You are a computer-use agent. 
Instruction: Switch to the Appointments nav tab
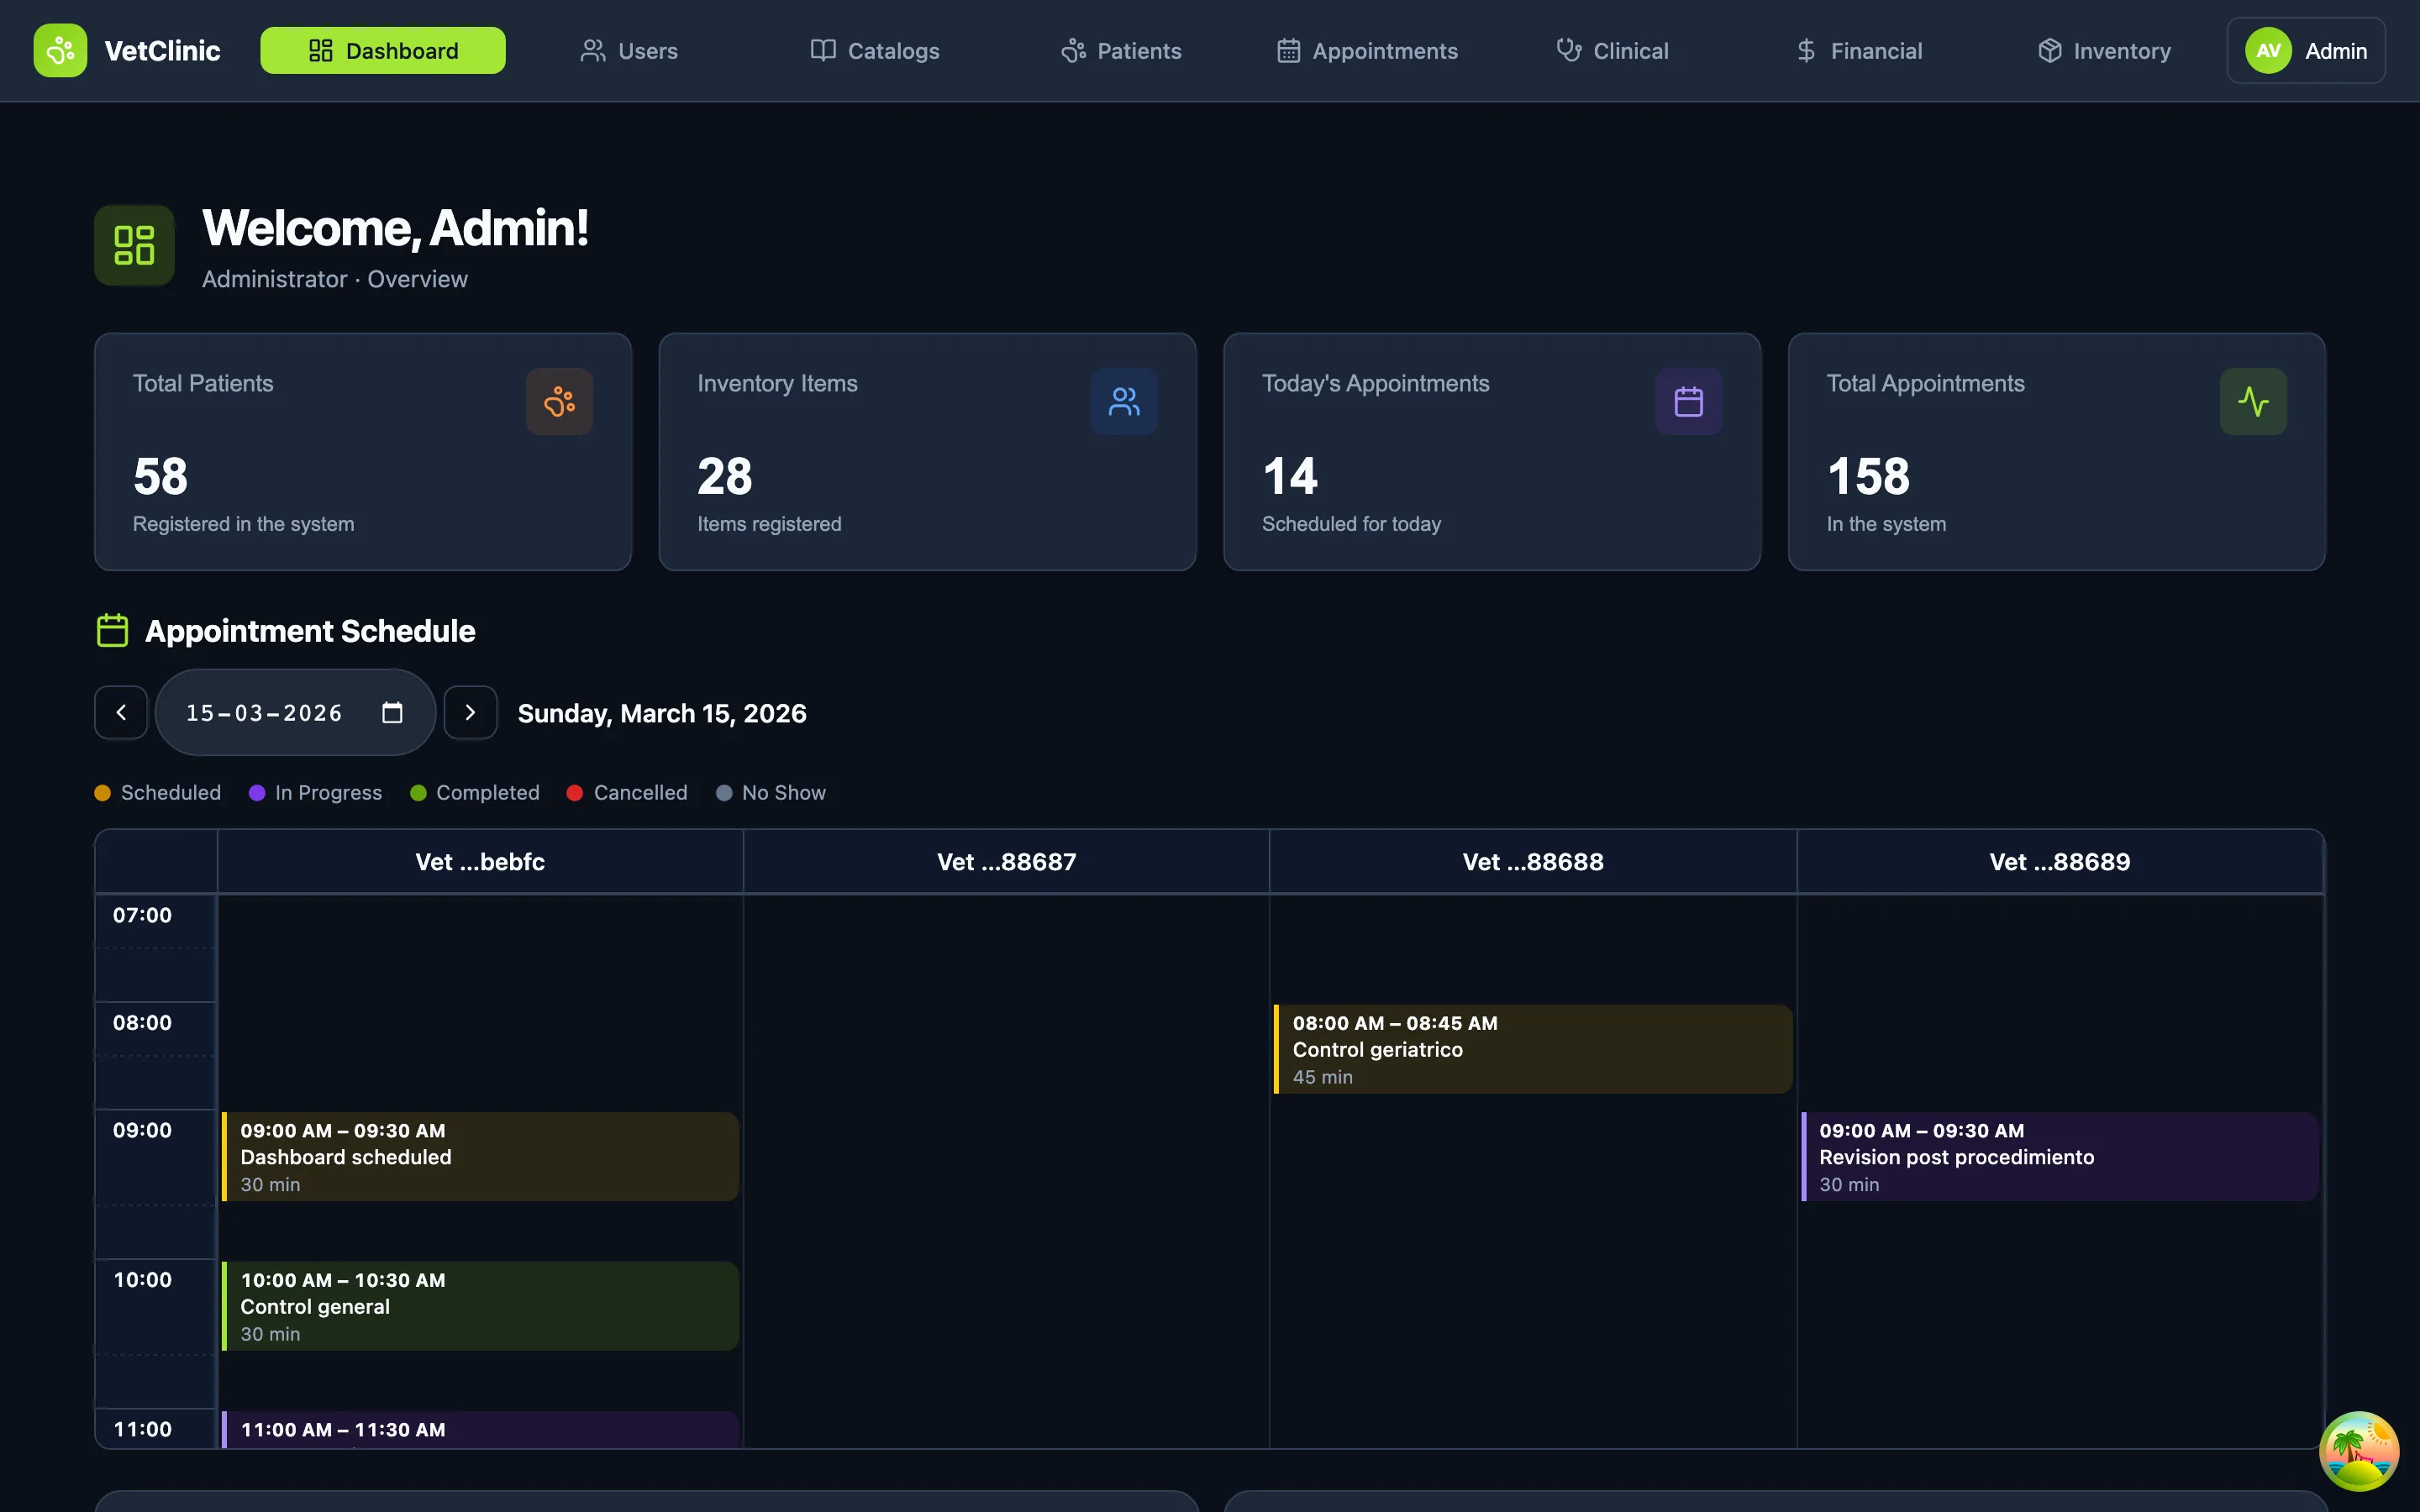(1367, 50)
